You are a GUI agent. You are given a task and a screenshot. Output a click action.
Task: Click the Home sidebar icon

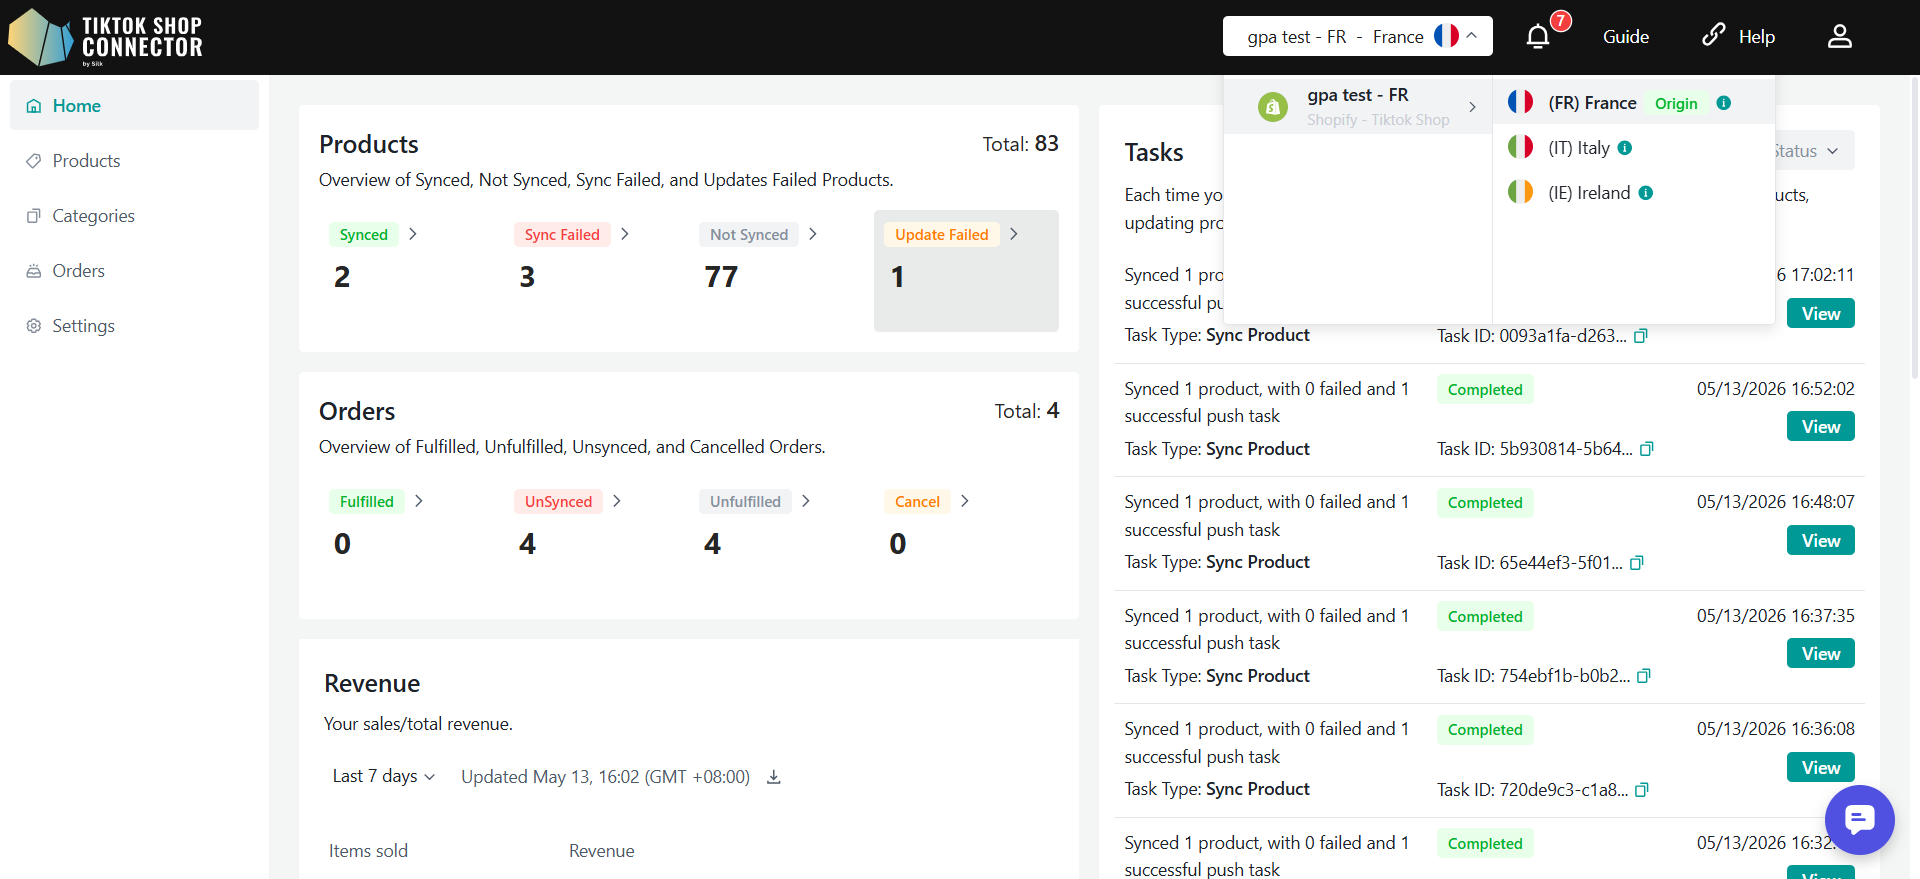(x=34, y=106)
